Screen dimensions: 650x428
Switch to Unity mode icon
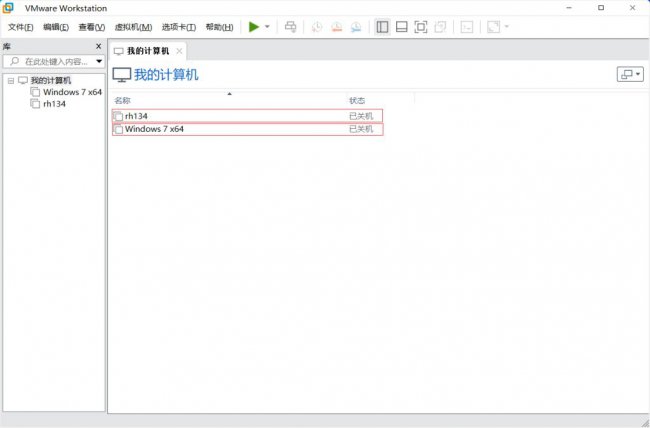tap(440, 27)
